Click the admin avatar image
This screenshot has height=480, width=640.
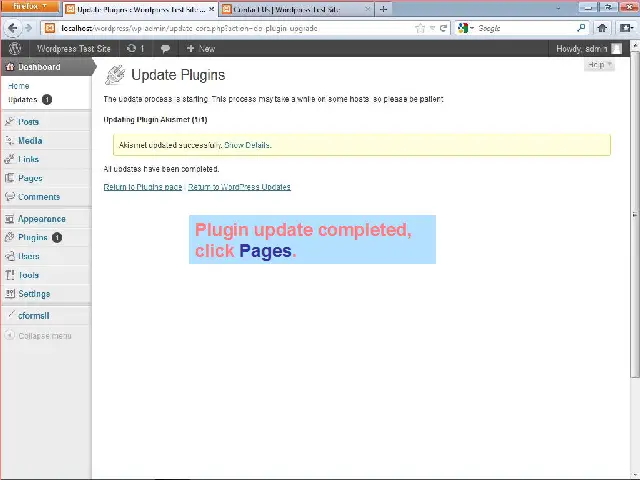coord(617,49)
